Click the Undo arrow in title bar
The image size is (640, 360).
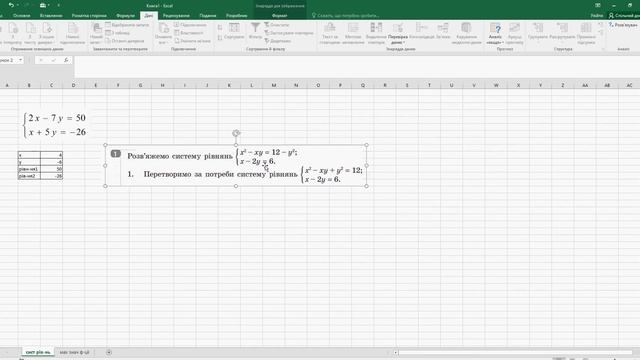tap(11, 5)
